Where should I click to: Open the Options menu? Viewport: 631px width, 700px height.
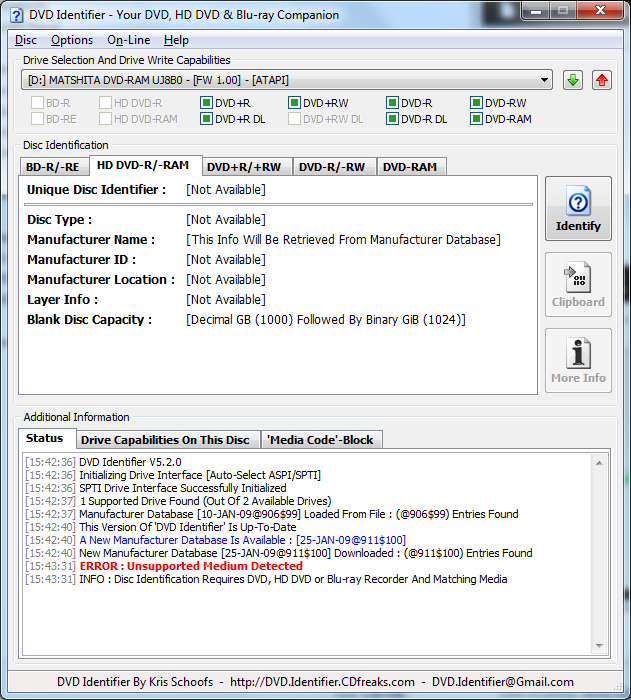[72, 40]
